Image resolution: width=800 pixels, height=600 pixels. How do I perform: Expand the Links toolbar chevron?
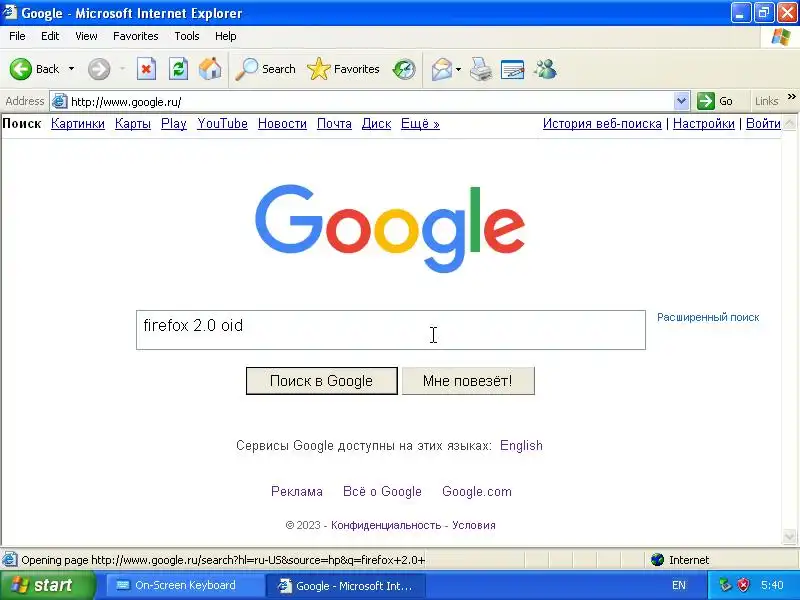791,97
